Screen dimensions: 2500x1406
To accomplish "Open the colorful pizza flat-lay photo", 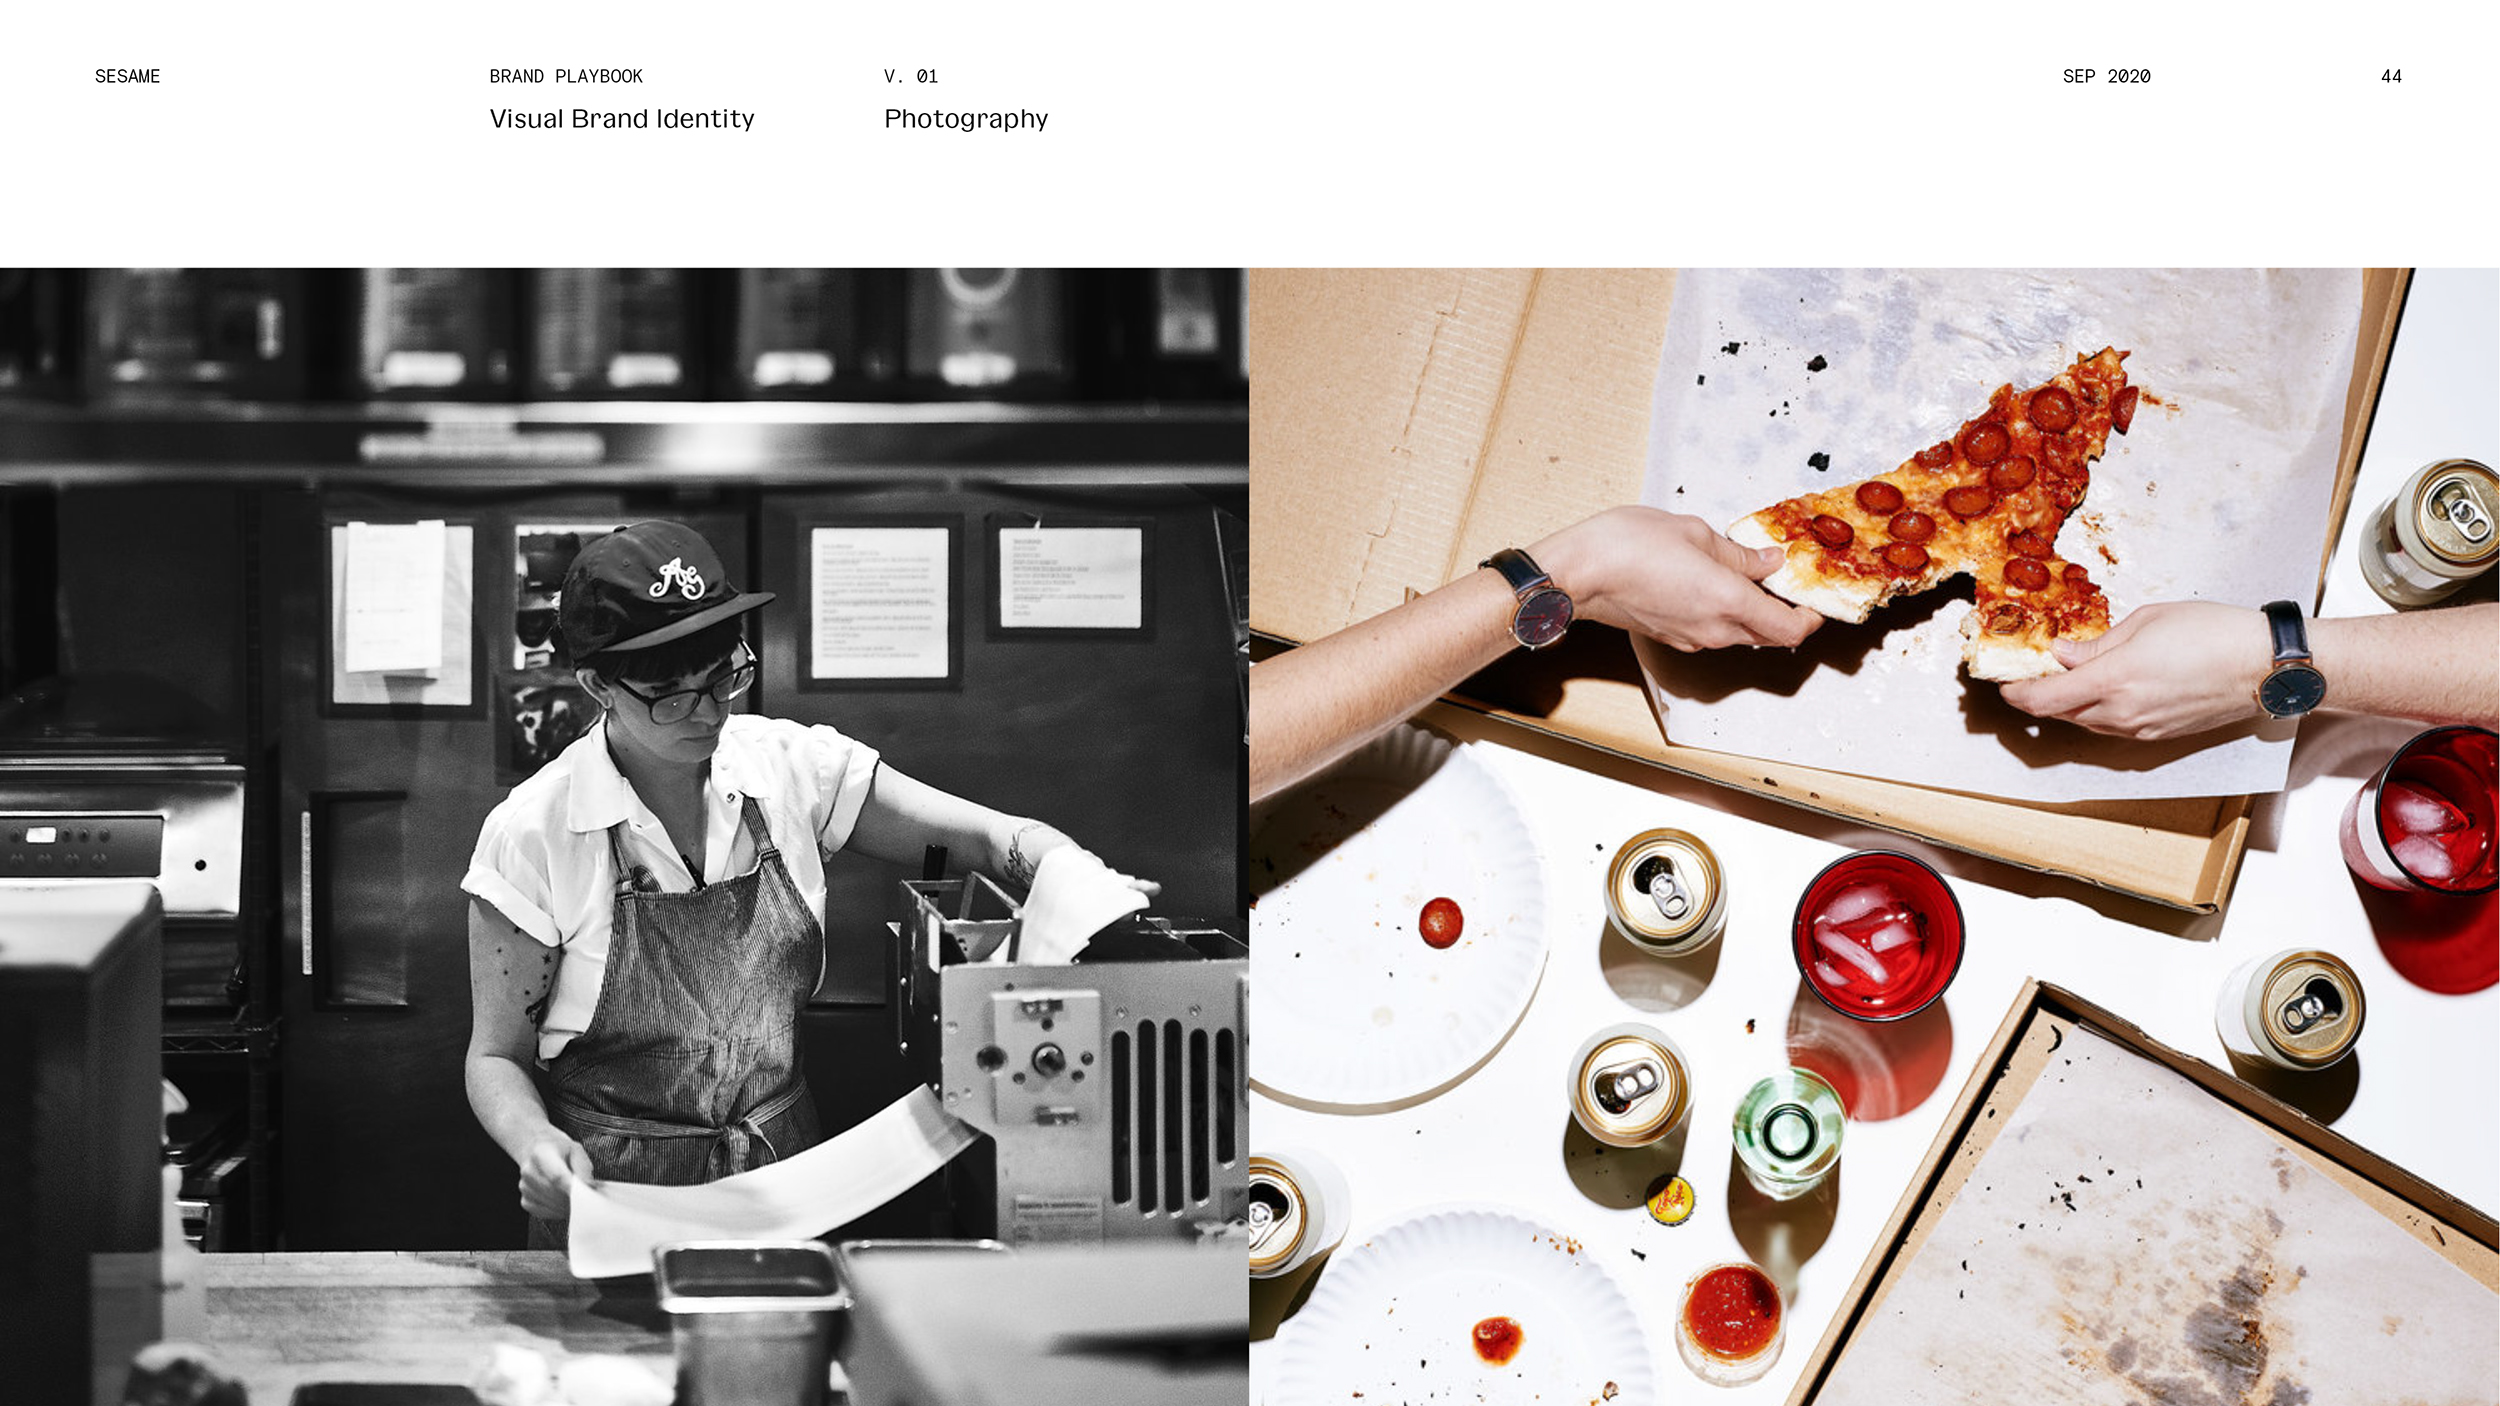I will (x=1874, y=836).
